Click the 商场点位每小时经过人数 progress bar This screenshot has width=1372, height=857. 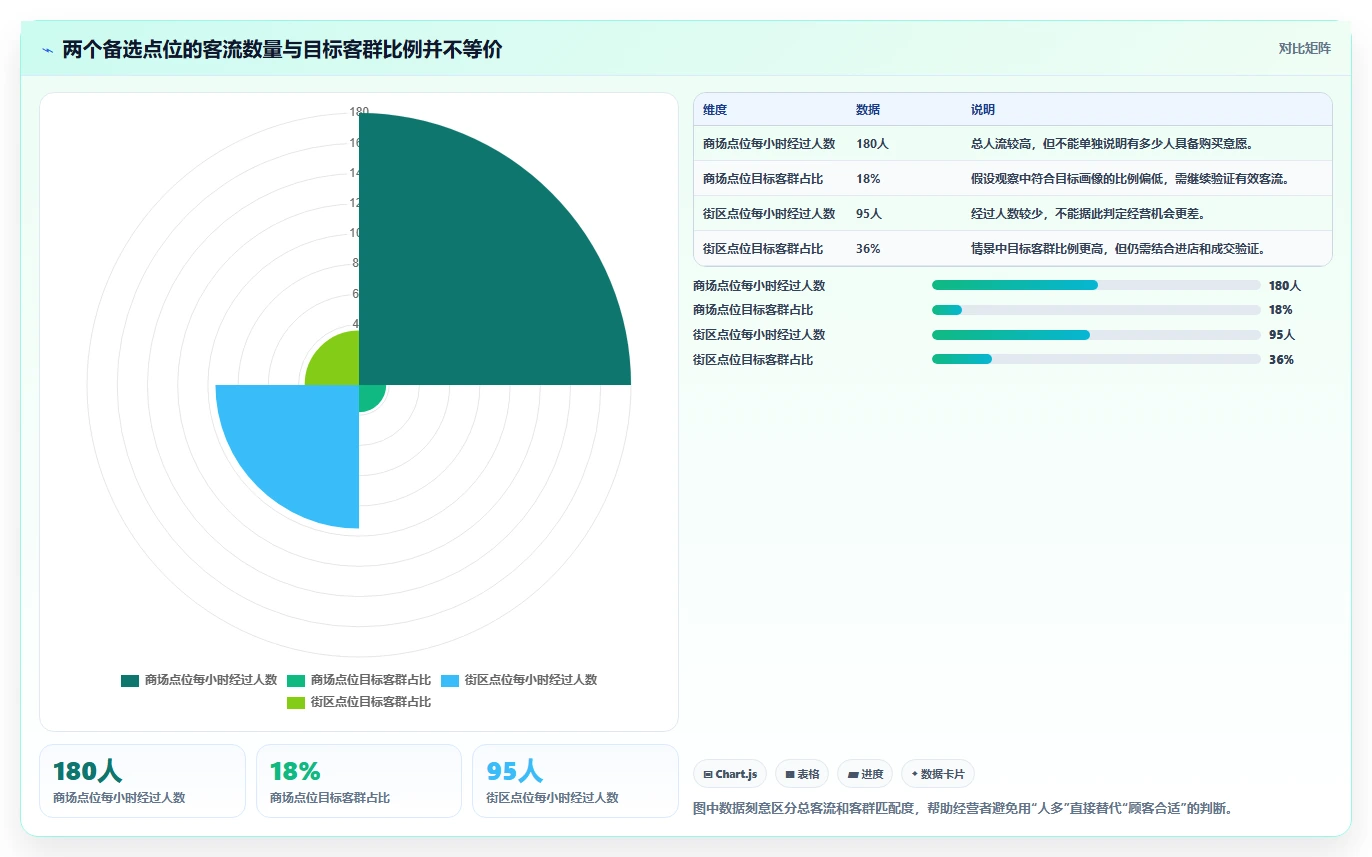(1096, 285)
